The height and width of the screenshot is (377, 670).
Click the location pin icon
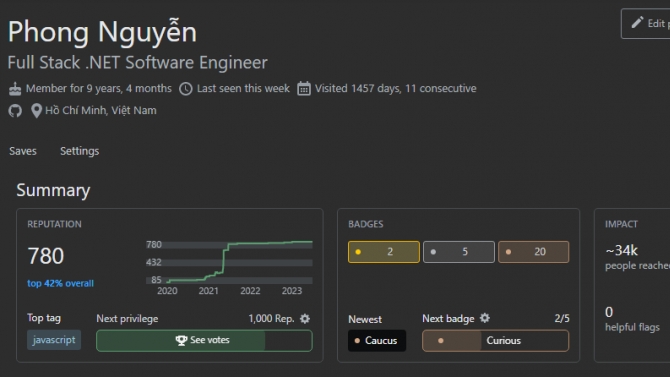(x=36, y=111)
